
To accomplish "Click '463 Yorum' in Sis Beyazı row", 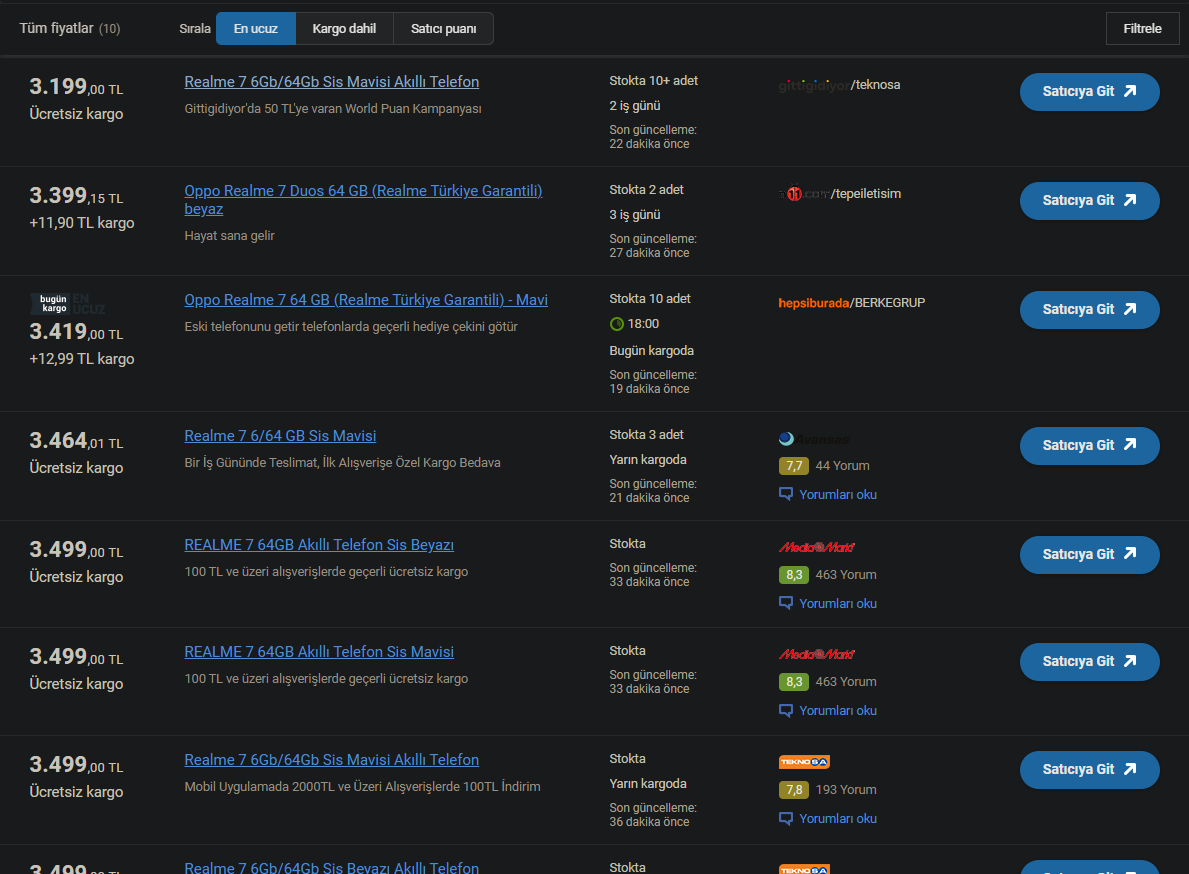I will (846, 575).
